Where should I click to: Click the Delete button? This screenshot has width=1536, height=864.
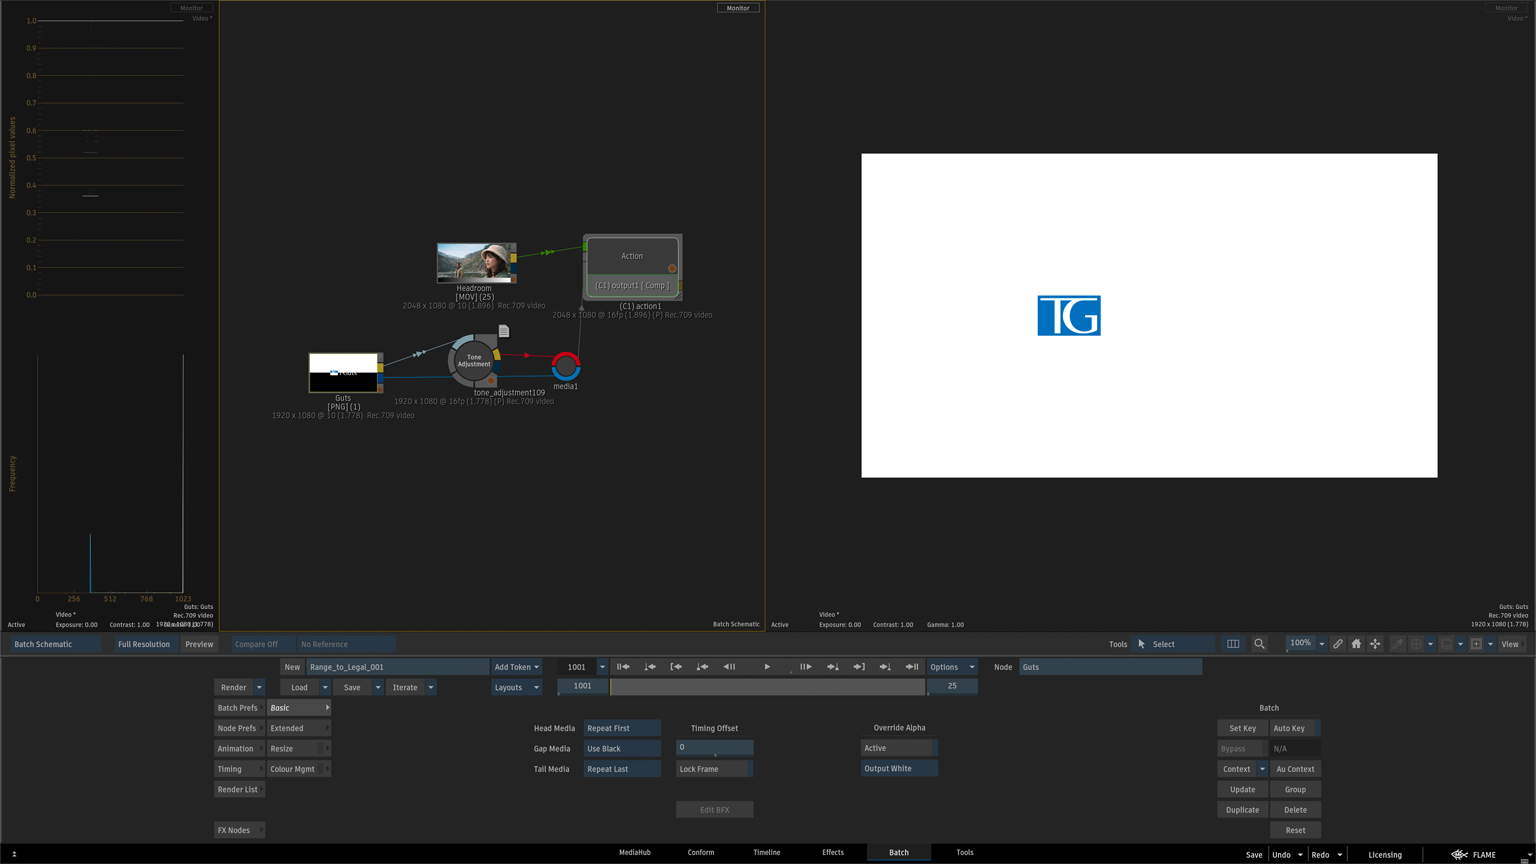pyautogui.click(x=1295, y=810)
